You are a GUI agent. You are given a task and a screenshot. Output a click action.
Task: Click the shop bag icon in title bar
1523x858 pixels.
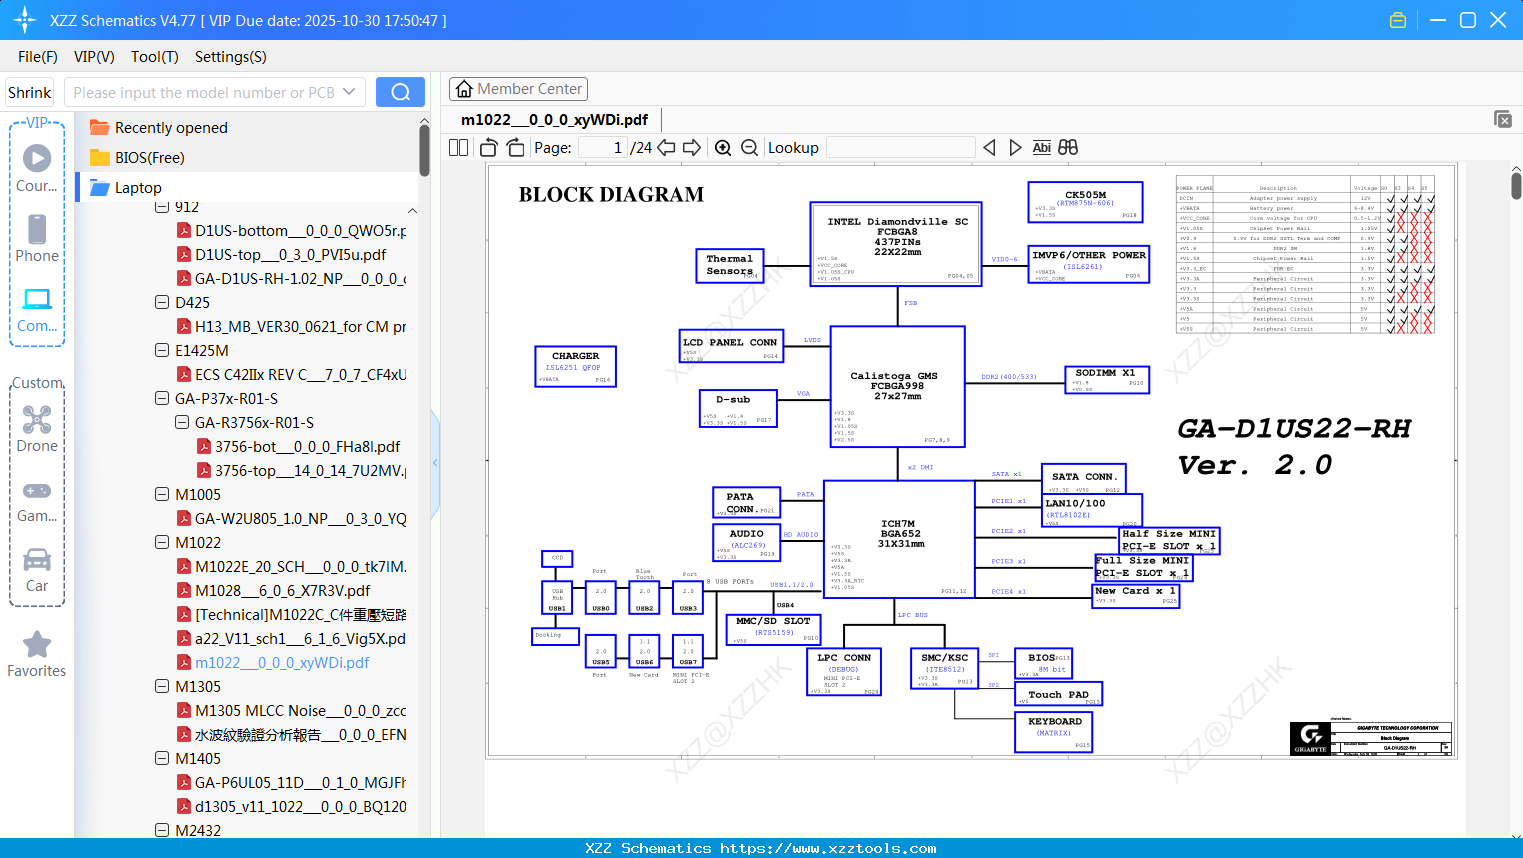pos(1398,20)
